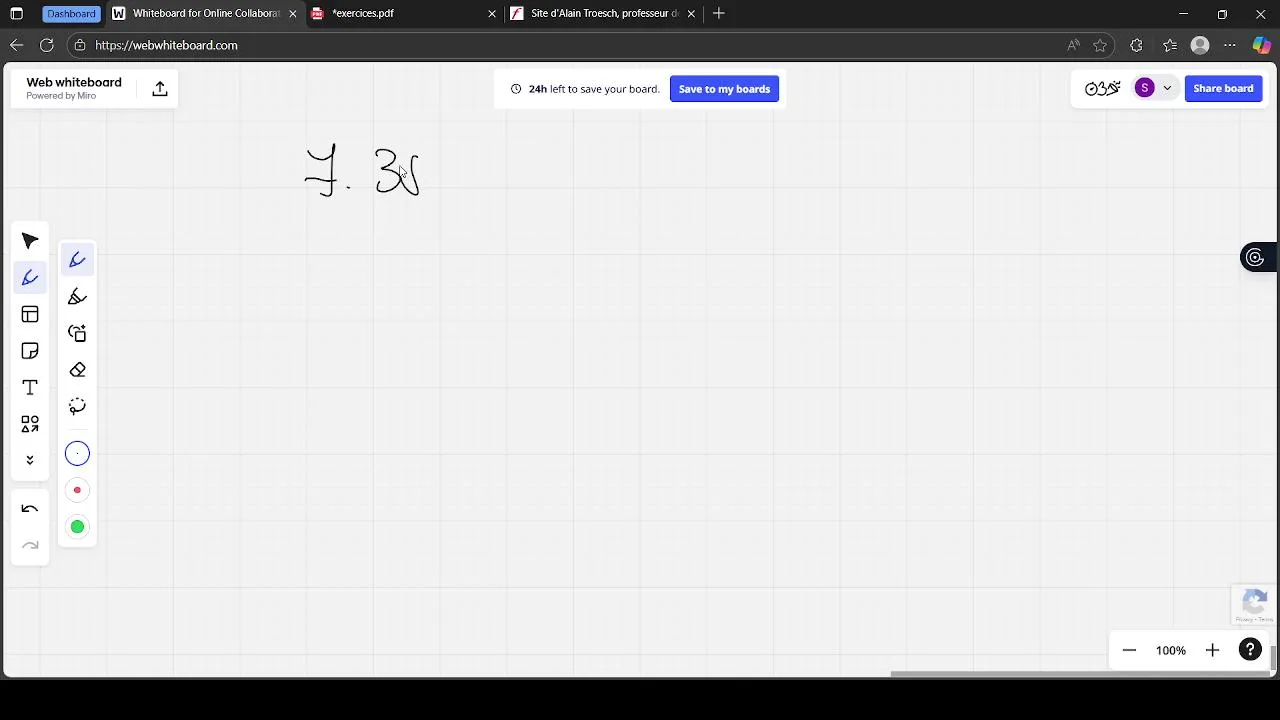Click the horizontal scrollbar thumb
Screen dimensions: 1280x720
[1080, 673]
